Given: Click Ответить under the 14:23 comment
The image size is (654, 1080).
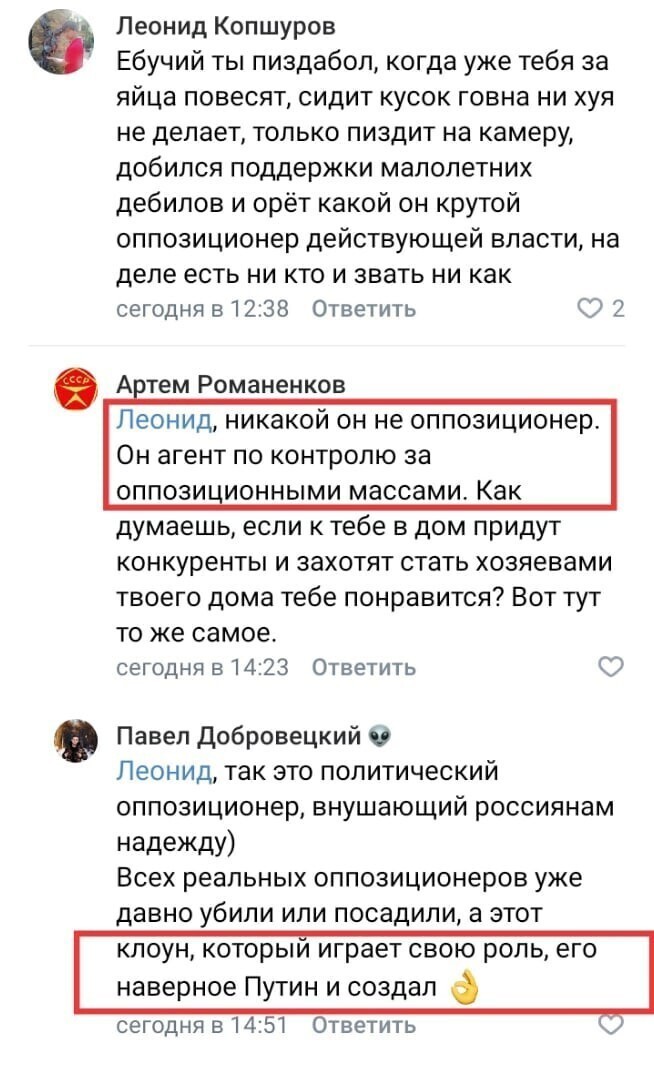Looking at the screenshot, I should 363,667.
